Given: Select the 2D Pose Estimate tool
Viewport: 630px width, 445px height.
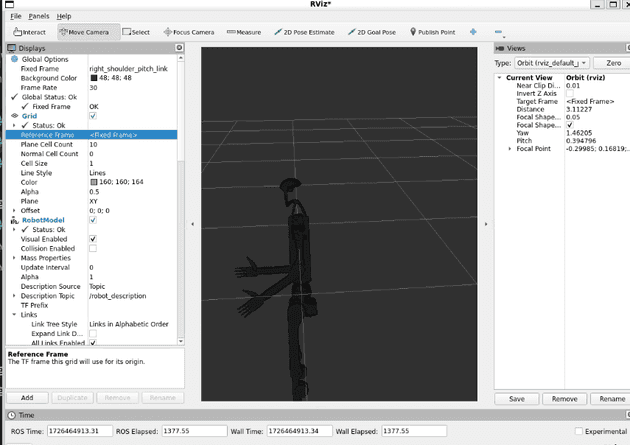Looking at the screenshot, I should [304, 32].
